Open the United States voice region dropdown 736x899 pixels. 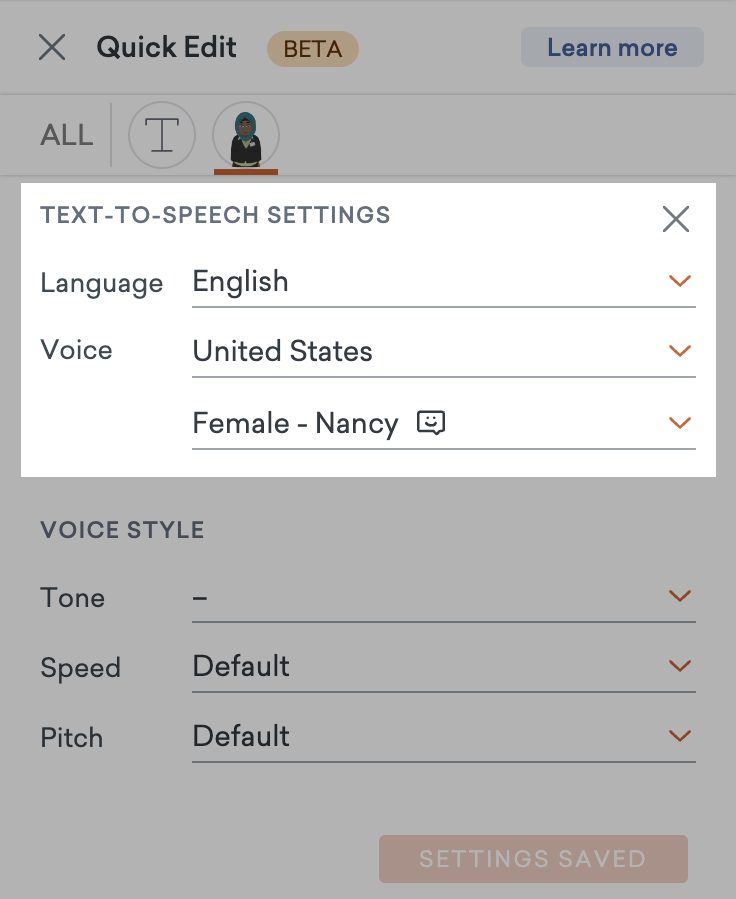(x=444, y=352)
